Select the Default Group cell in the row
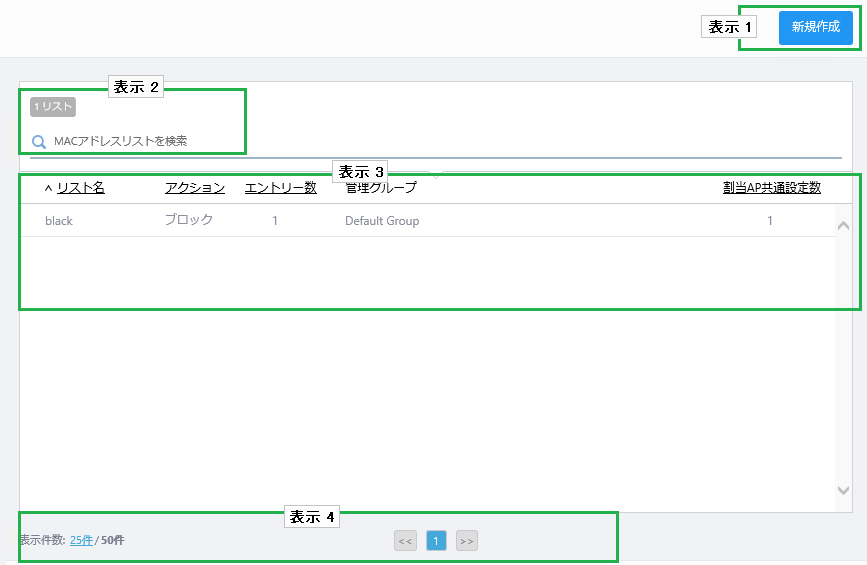Screen dimensions: 867x565 382,221
